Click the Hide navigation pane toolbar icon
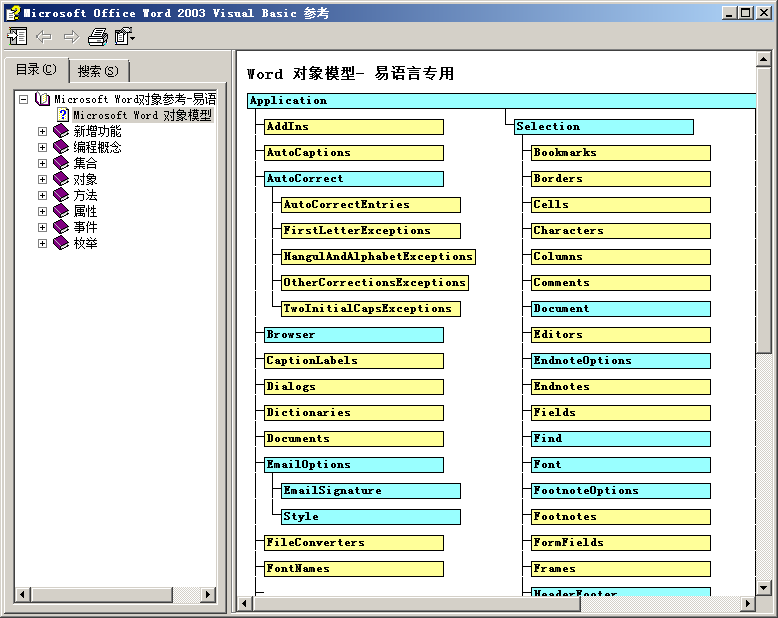Screen dimensions: 778x618 point(17,37)
